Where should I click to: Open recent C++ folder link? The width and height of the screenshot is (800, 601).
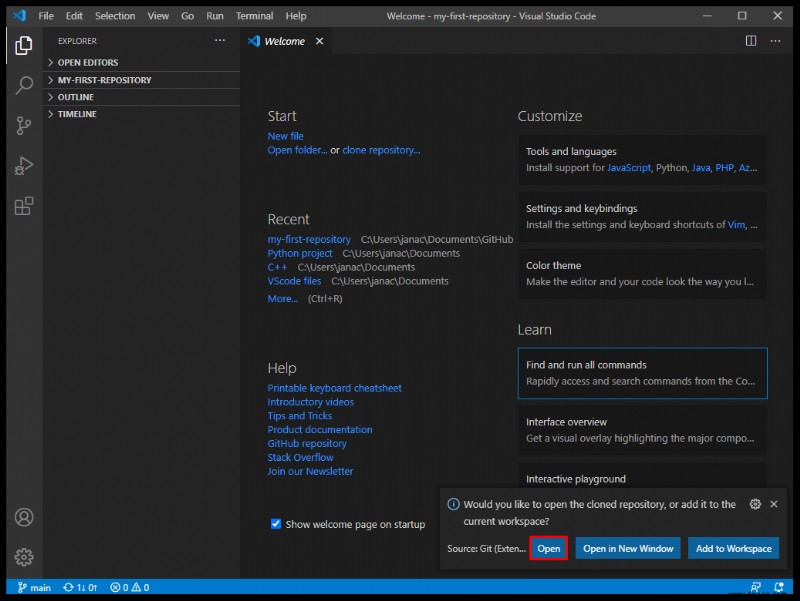pyautogui.click(x=277, y=267)
